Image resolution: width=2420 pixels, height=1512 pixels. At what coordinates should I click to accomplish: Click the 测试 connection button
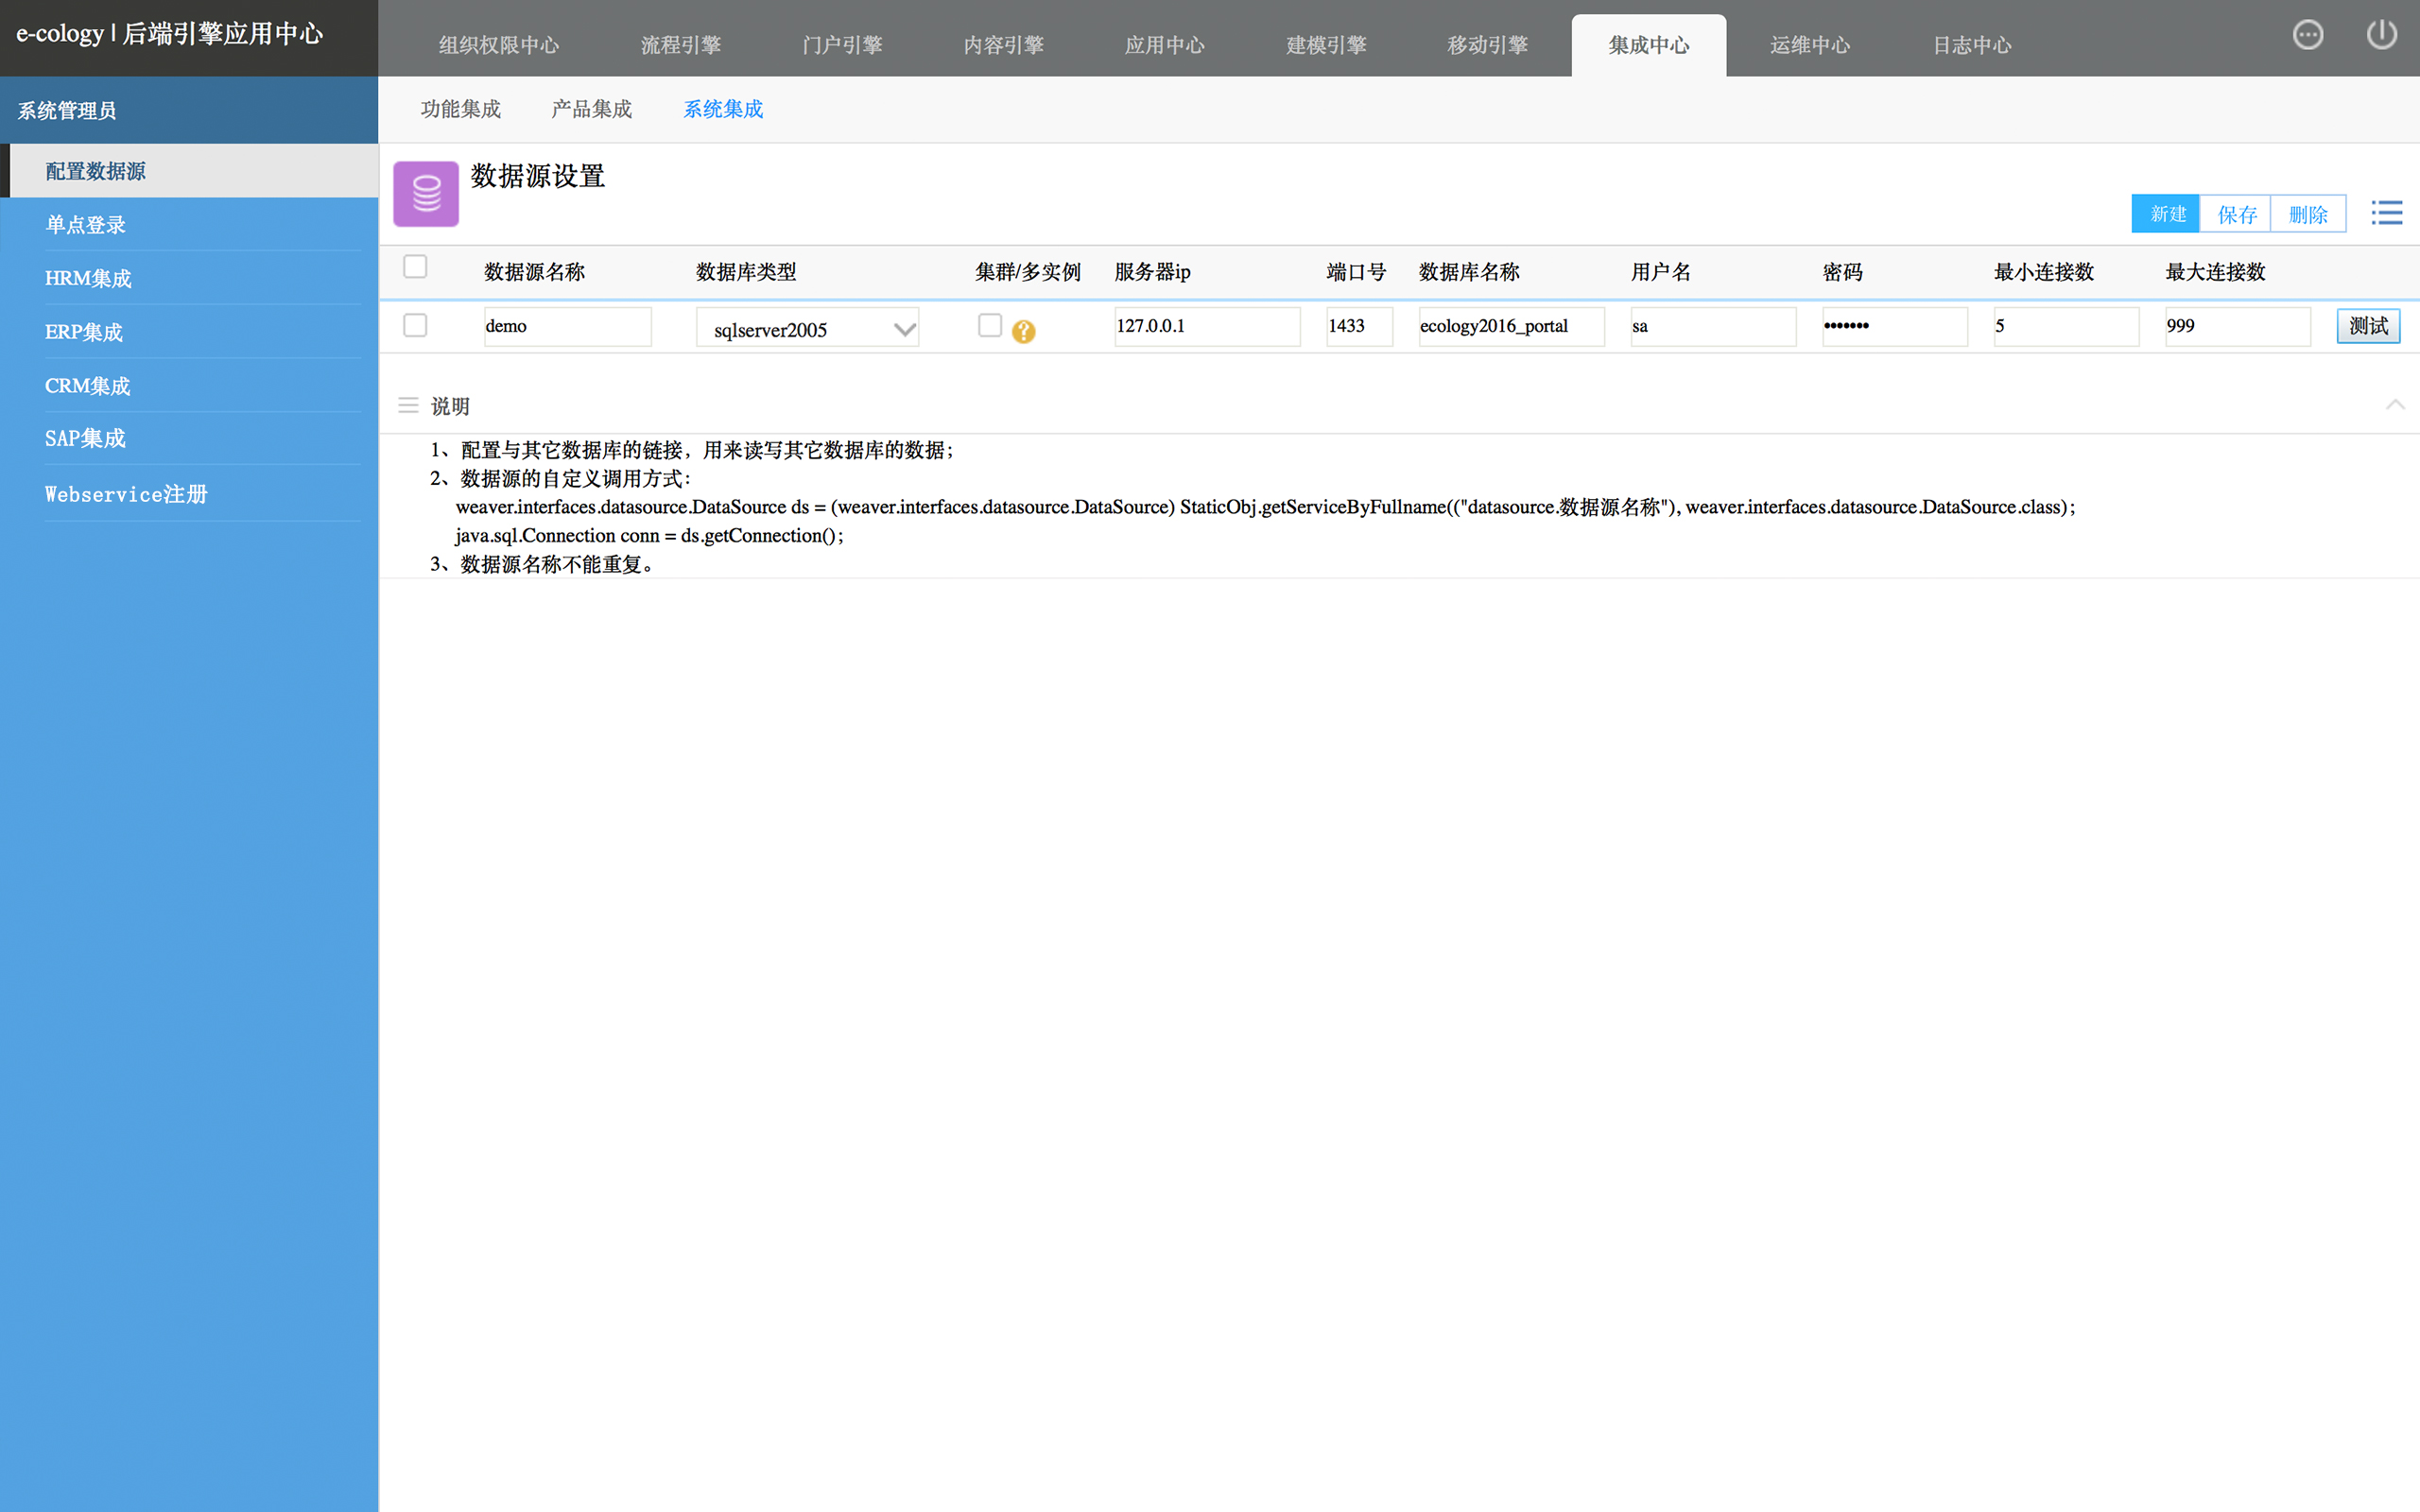coord(2367,326)
